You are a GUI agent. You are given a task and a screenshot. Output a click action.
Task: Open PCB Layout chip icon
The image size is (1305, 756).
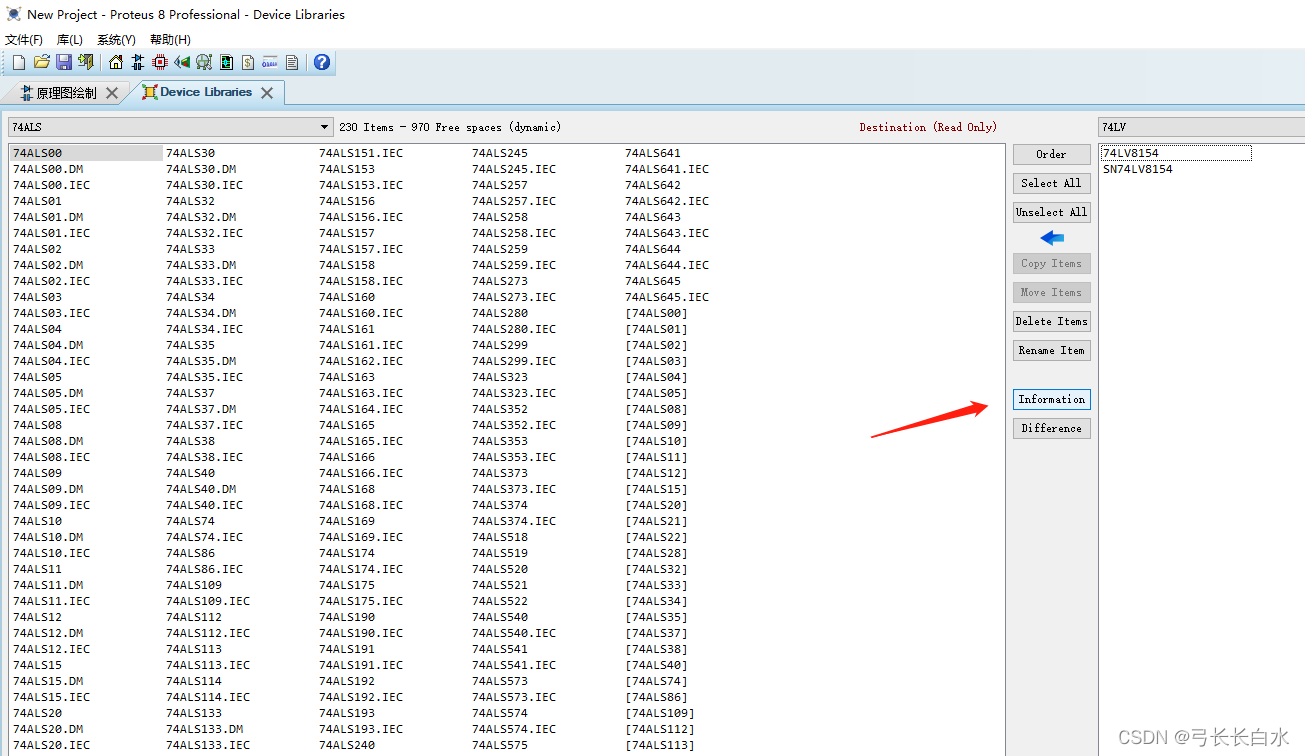(160, 62)
